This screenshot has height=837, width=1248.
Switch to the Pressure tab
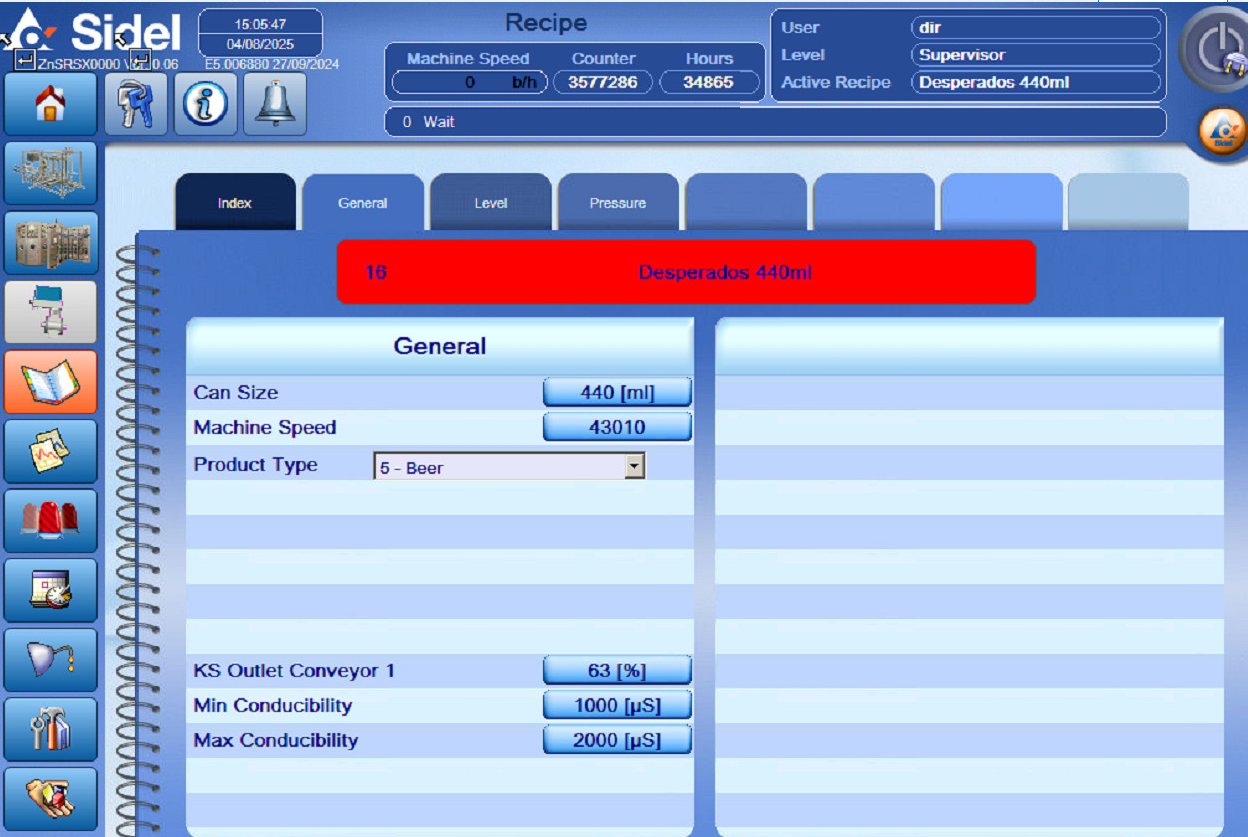[618, 203]
